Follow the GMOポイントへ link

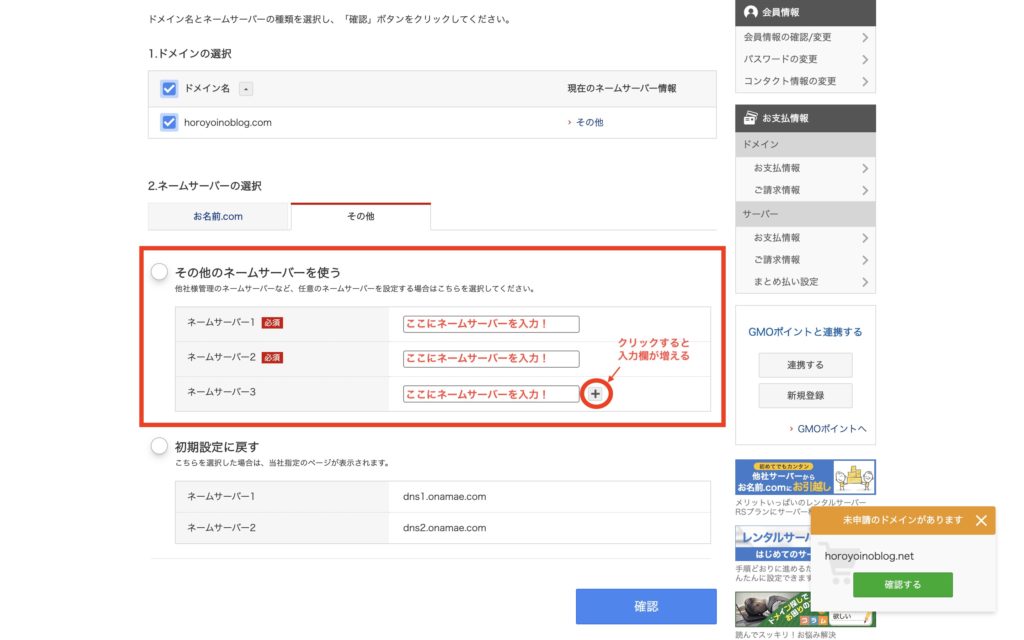point(831,428)
